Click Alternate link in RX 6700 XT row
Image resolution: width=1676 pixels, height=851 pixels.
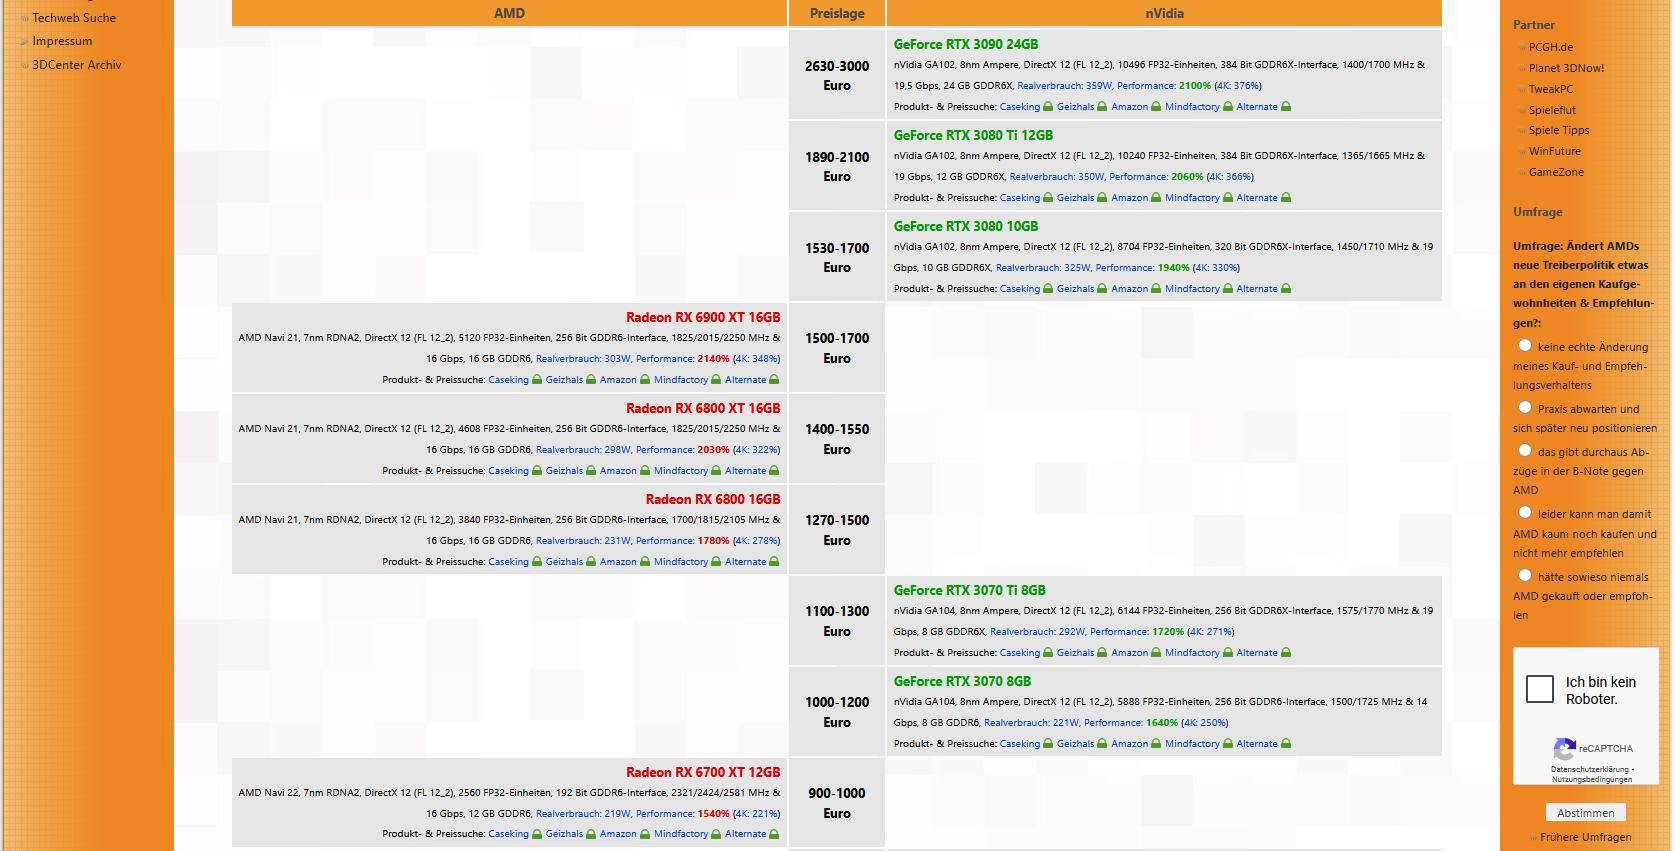[x=745, y=834]
